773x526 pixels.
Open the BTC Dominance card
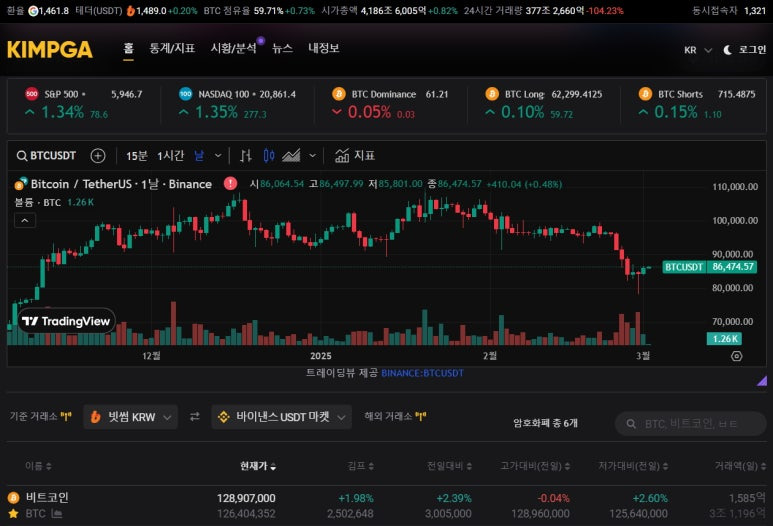390,104
